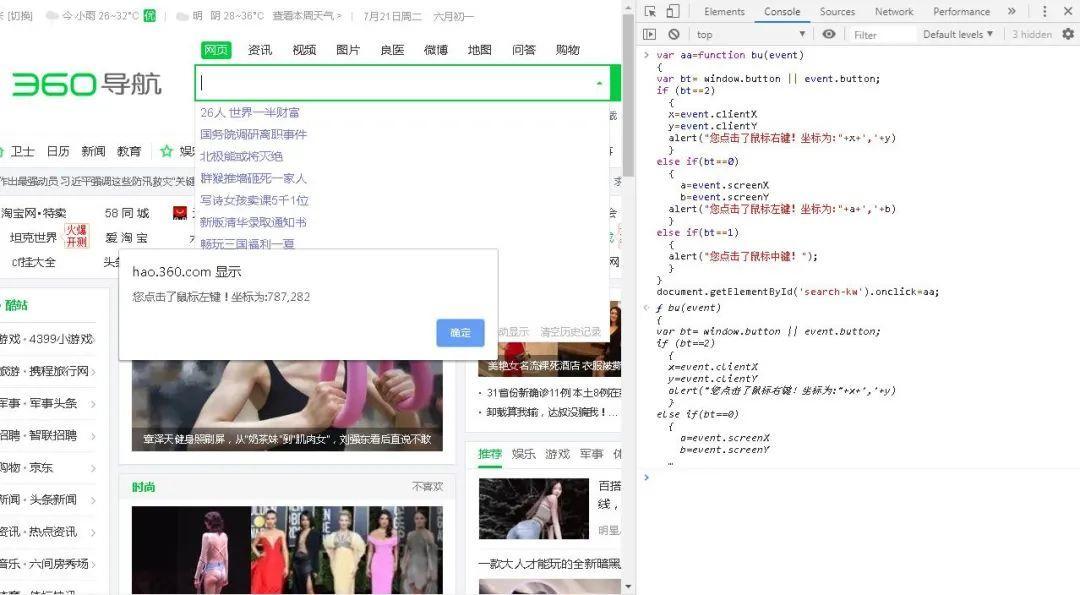
Task: Select the 推荐 news tab
Action: (x=490, y=454)
